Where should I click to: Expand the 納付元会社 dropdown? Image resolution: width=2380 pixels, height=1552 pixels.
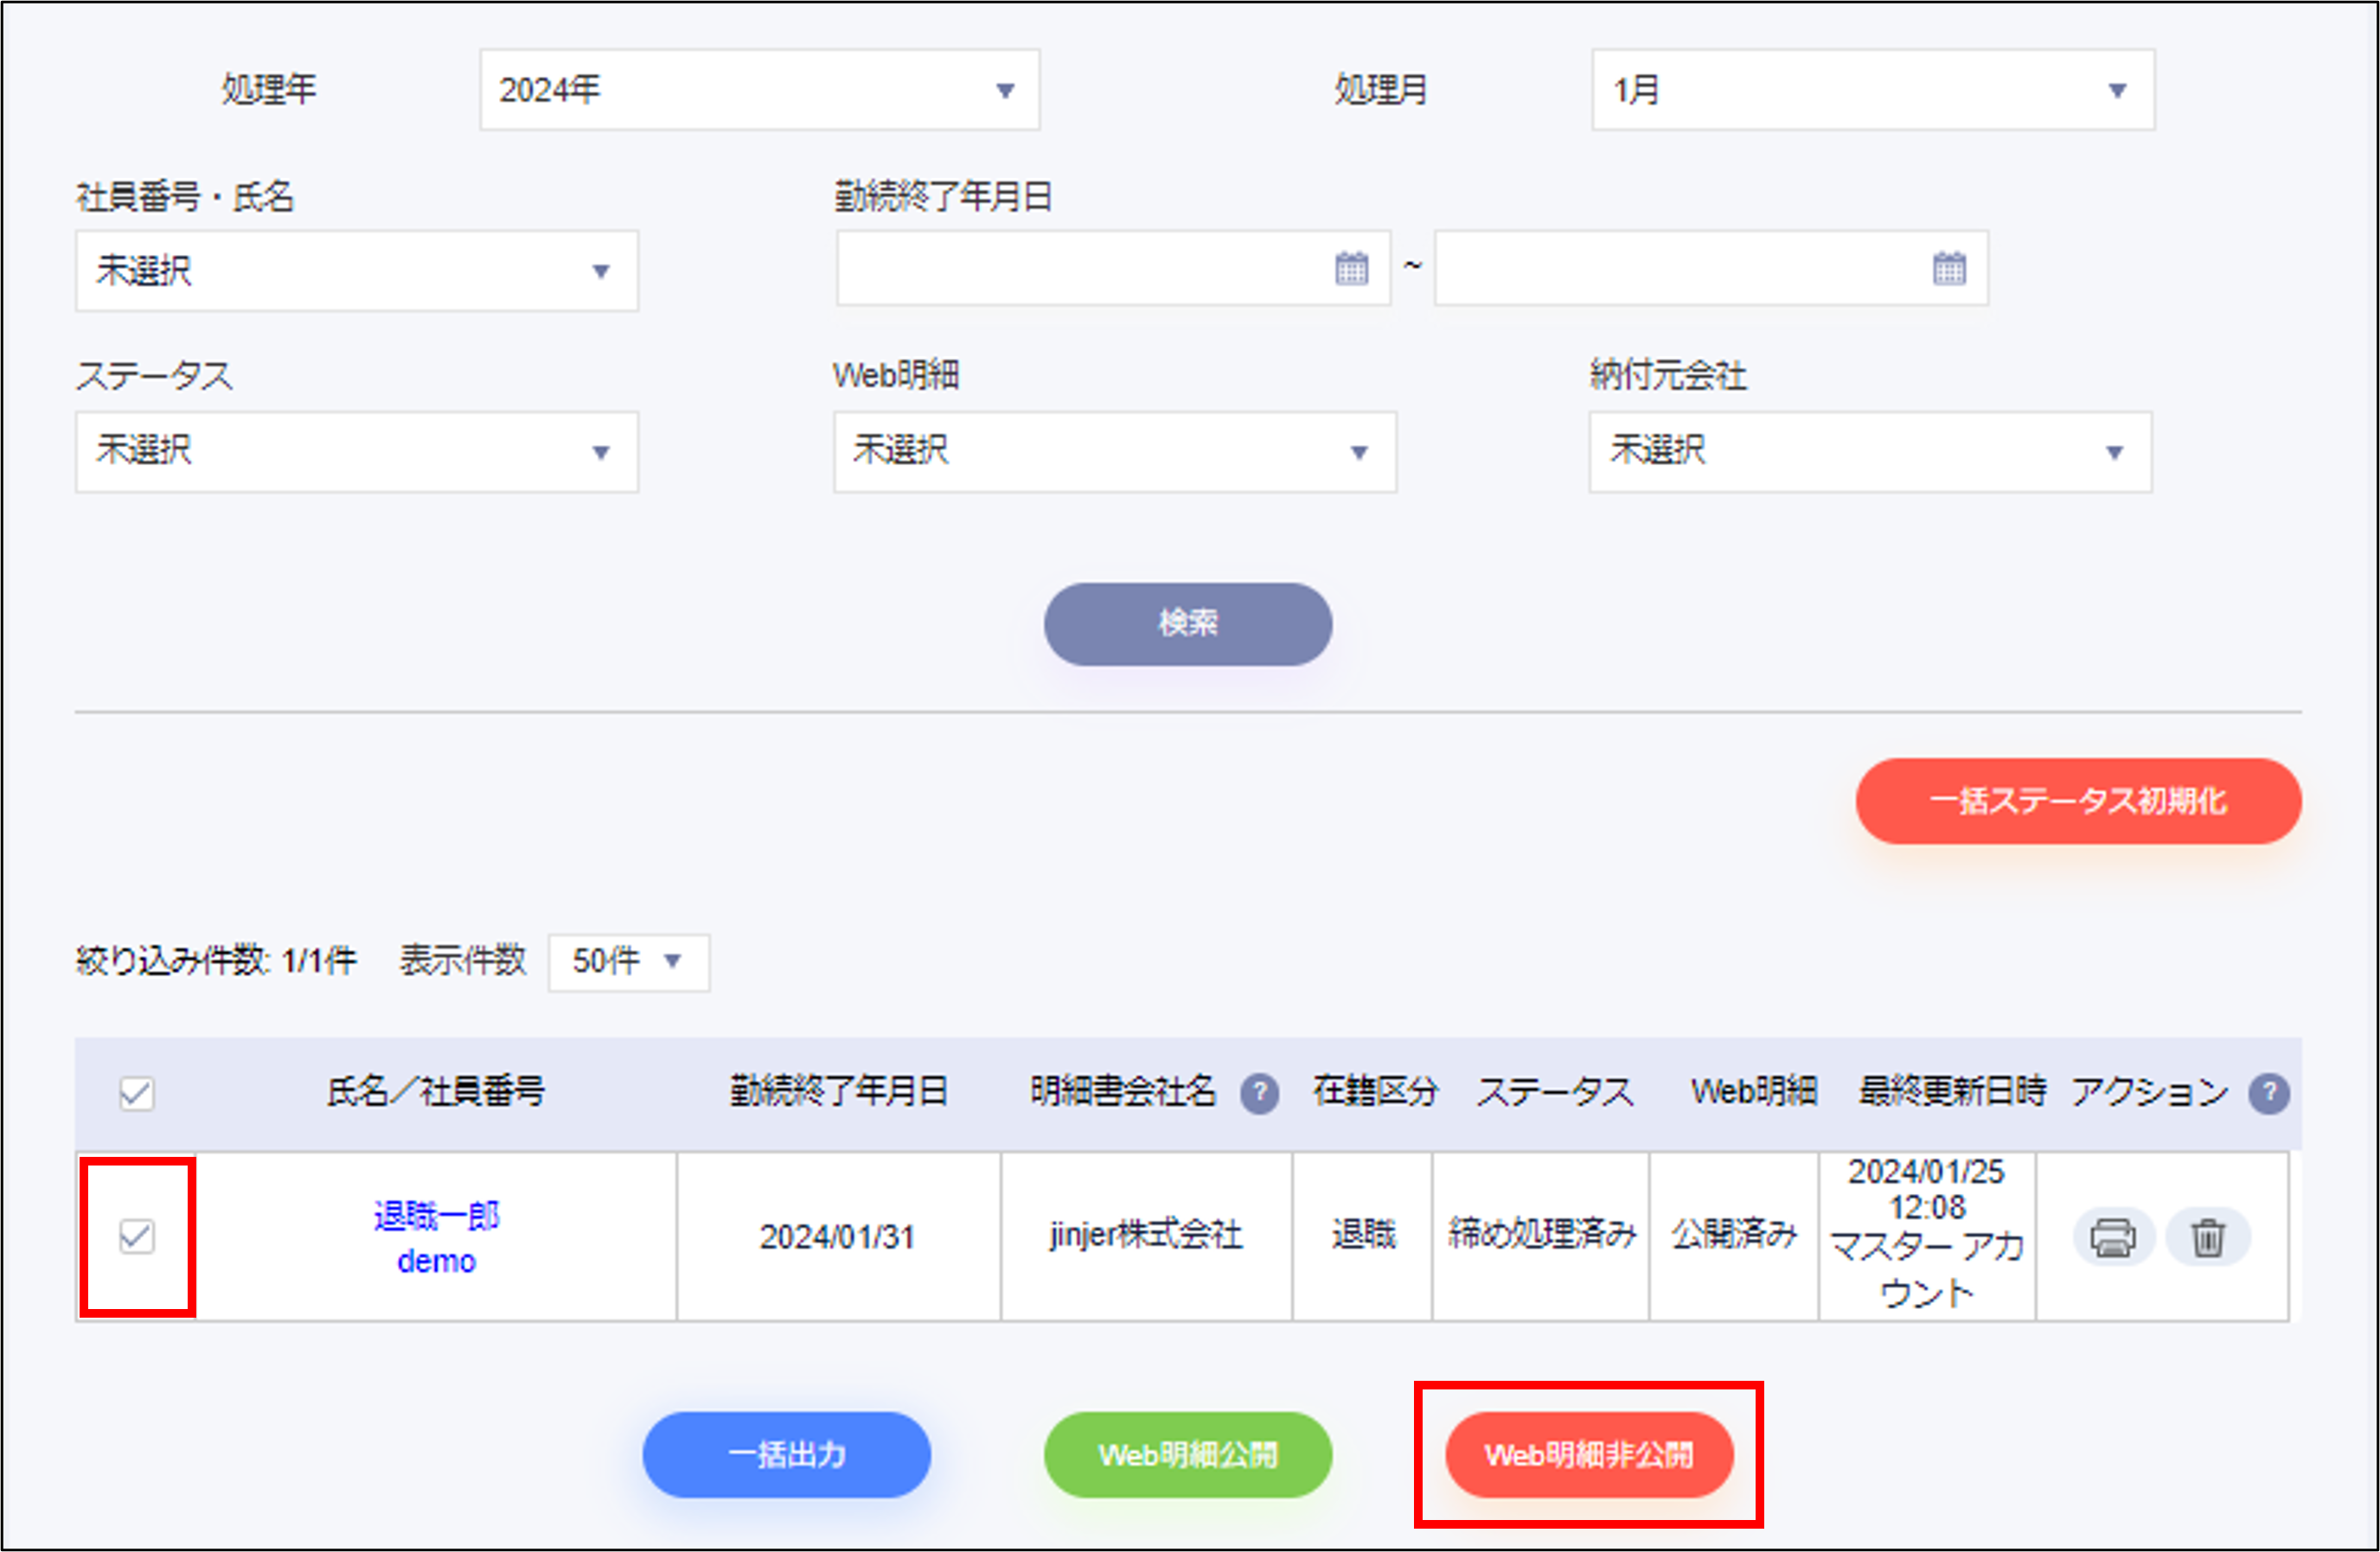click(1870, 452)
